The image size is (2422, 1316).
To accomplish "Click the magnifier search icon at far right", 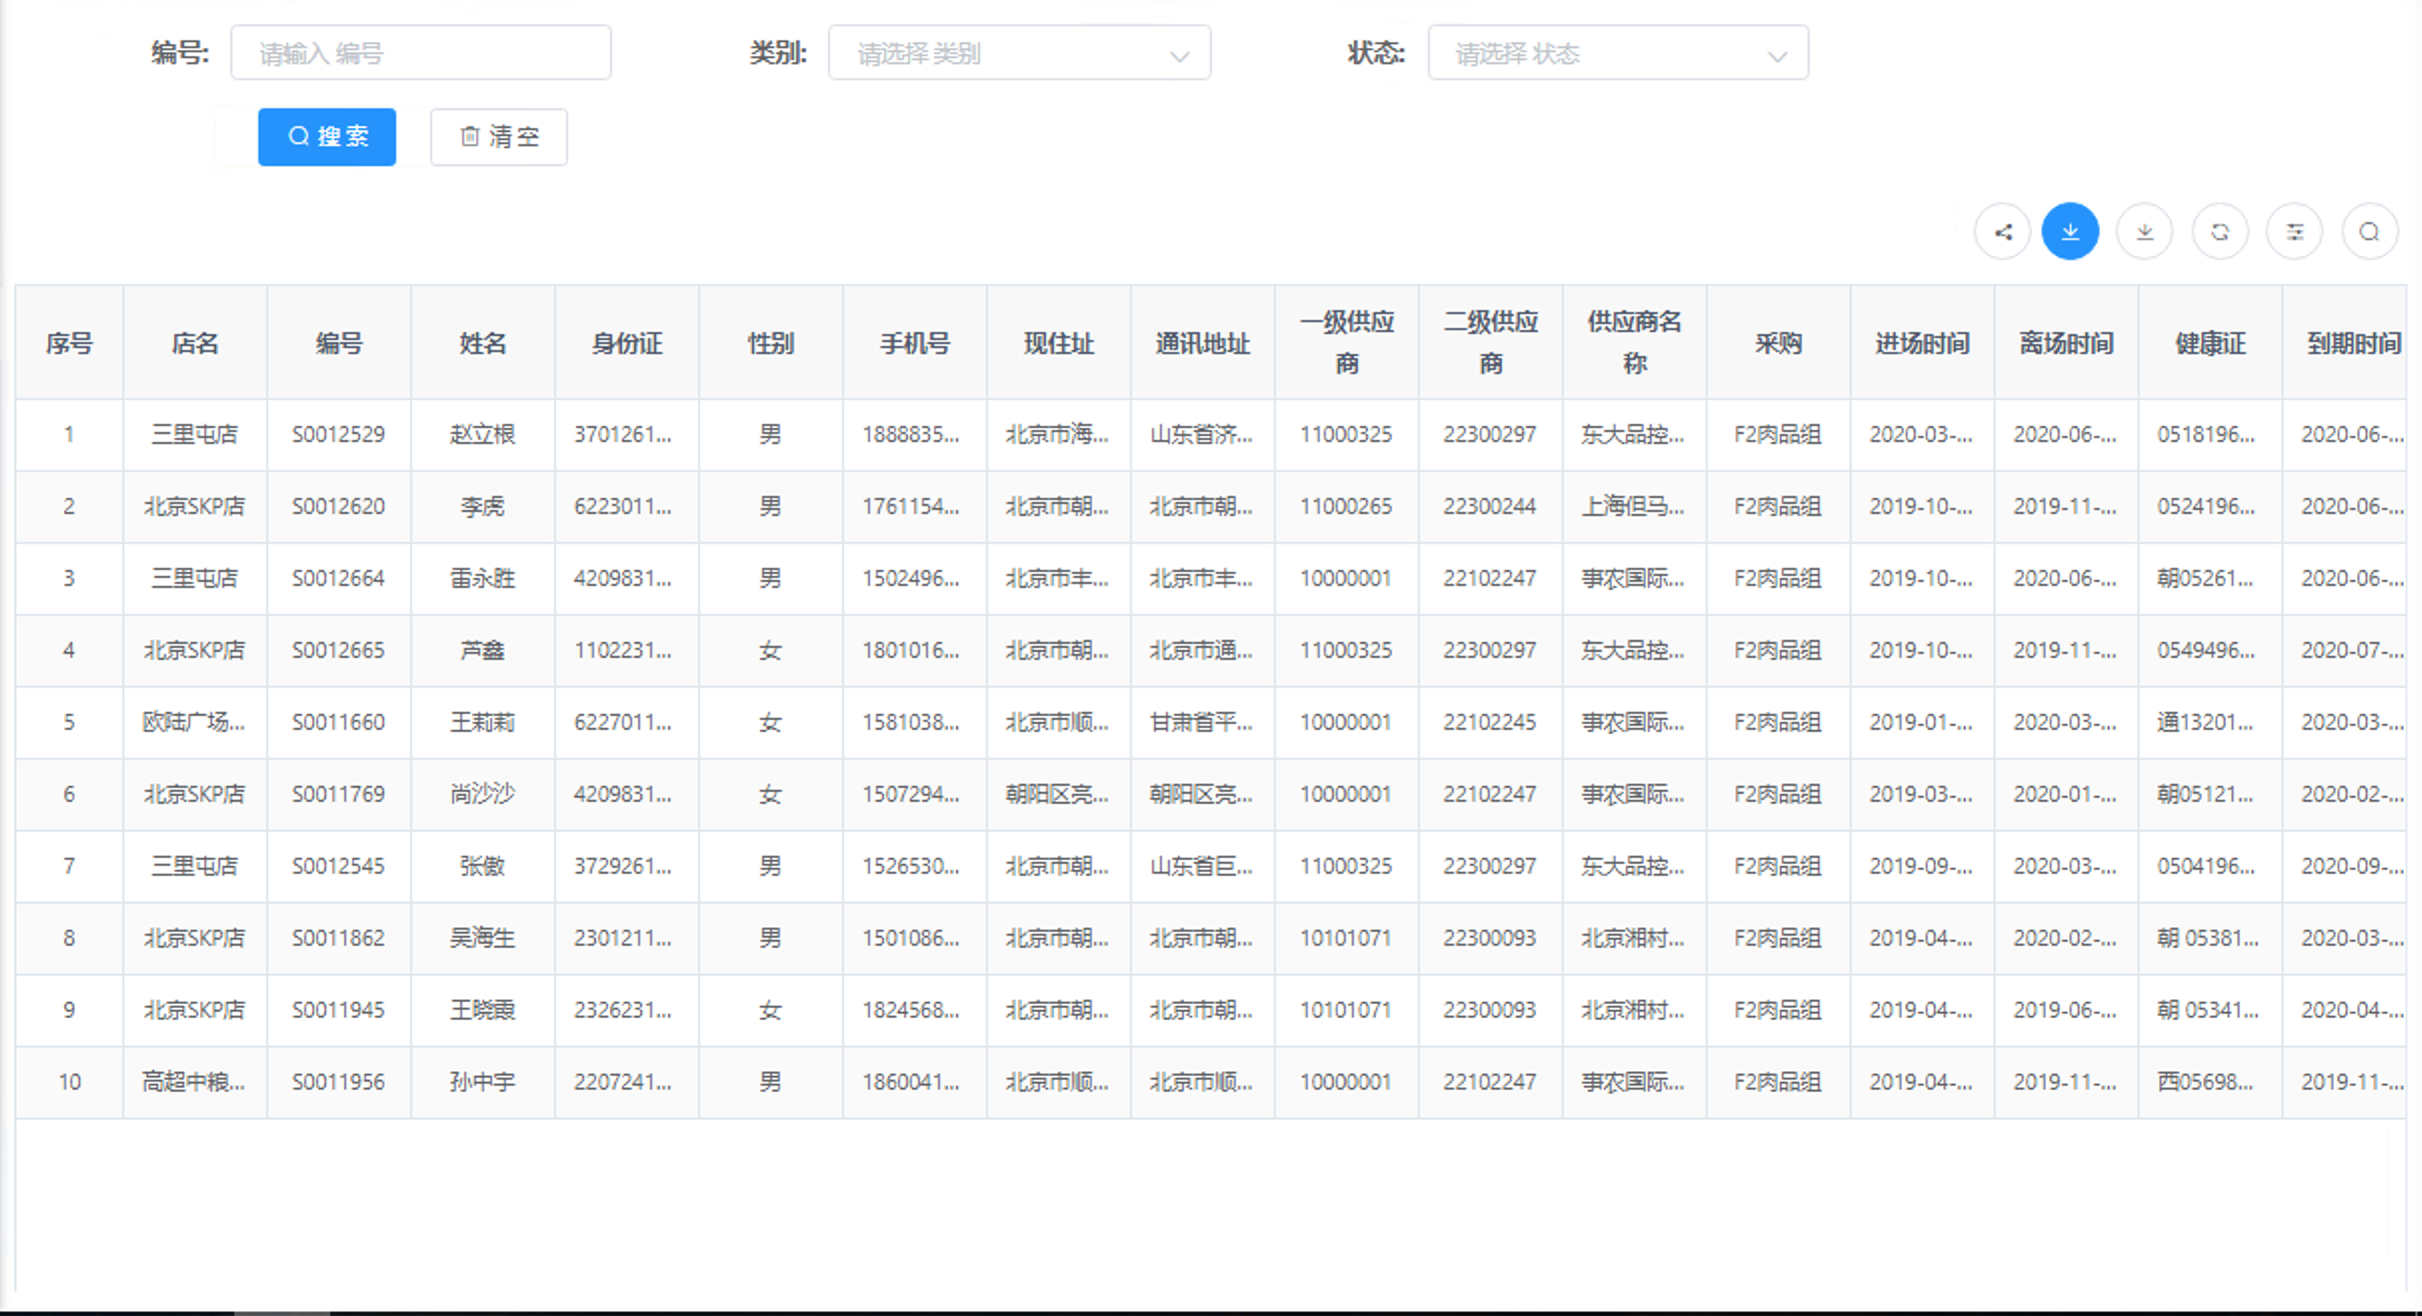I will pos(2369,231).
